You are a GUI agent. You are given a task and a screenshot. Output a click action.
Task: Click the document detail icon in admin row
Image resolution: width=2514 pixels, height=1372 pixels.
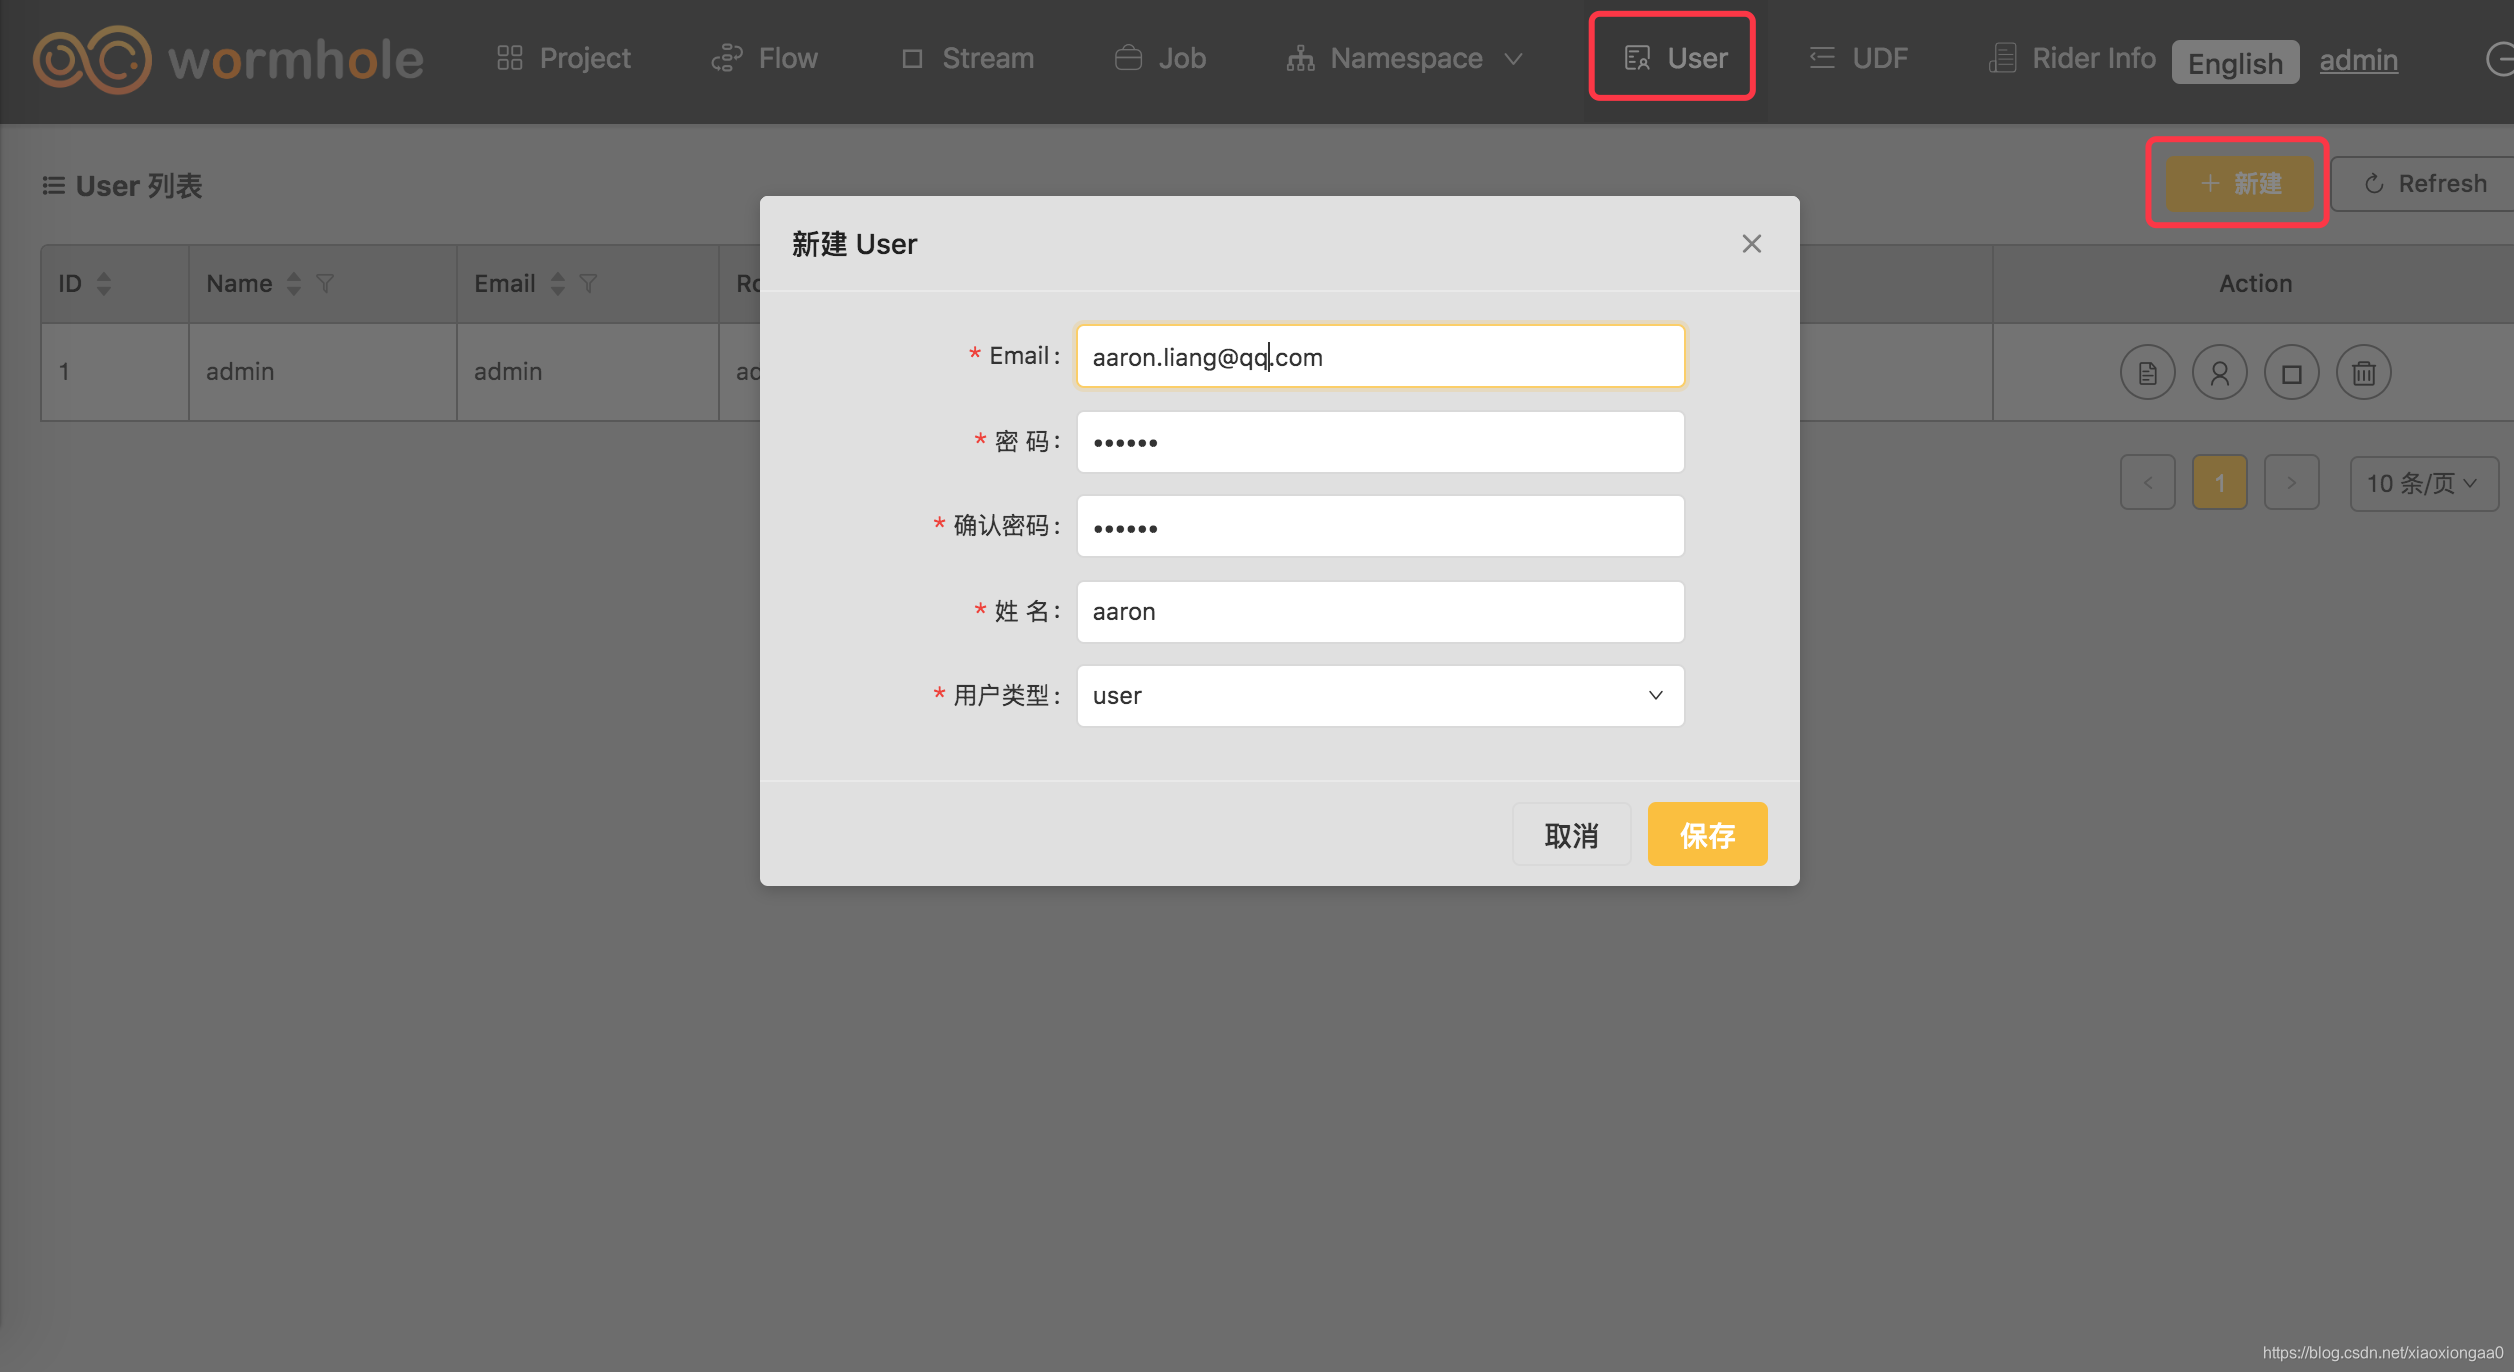(x=2147, y=373)
